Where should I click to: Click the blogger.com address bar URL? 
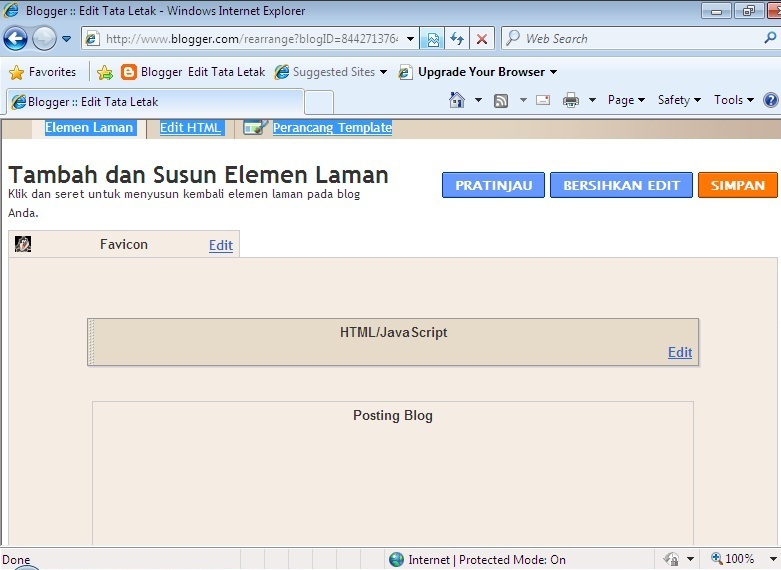[x=252, y=39]
